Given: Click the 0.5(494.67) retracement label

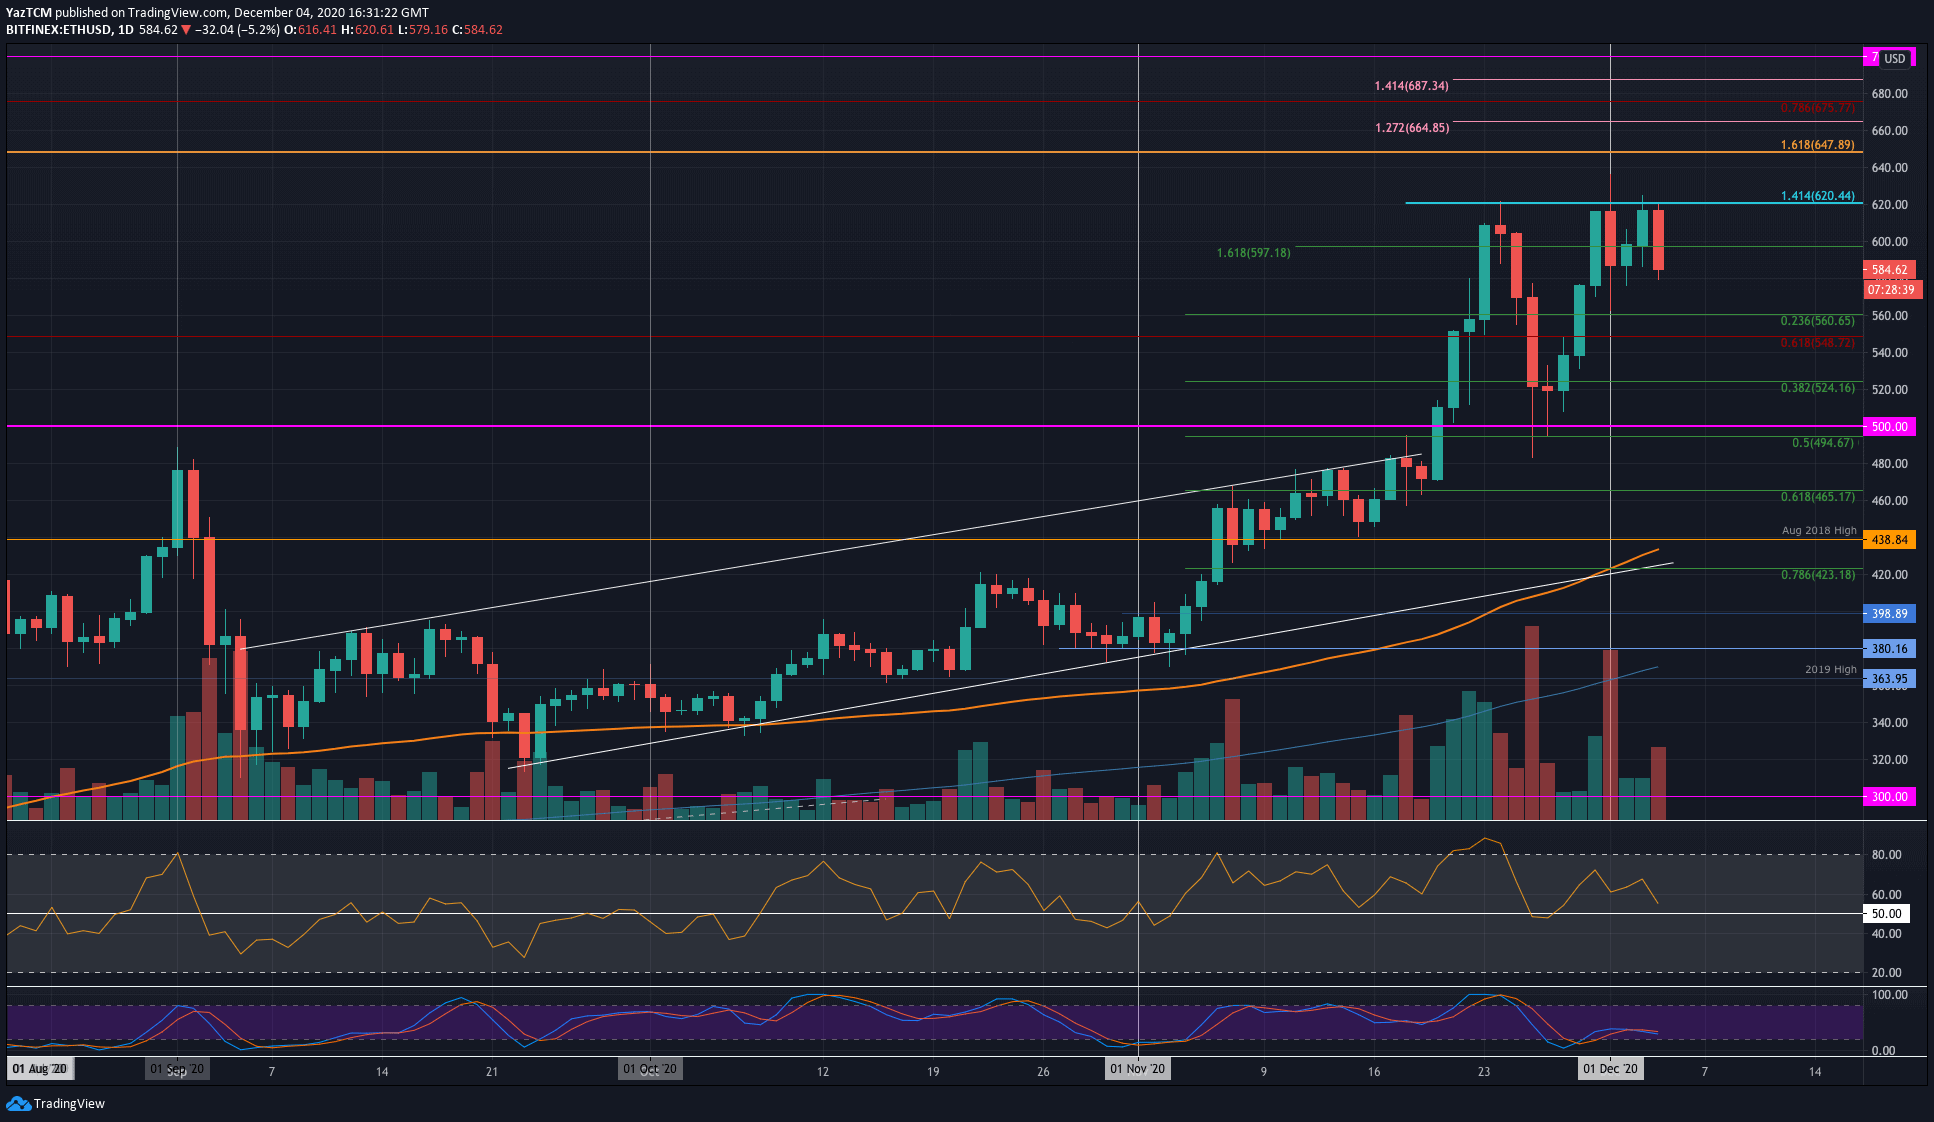Looking at the screenshot, I should click(x=1822, y=443).
